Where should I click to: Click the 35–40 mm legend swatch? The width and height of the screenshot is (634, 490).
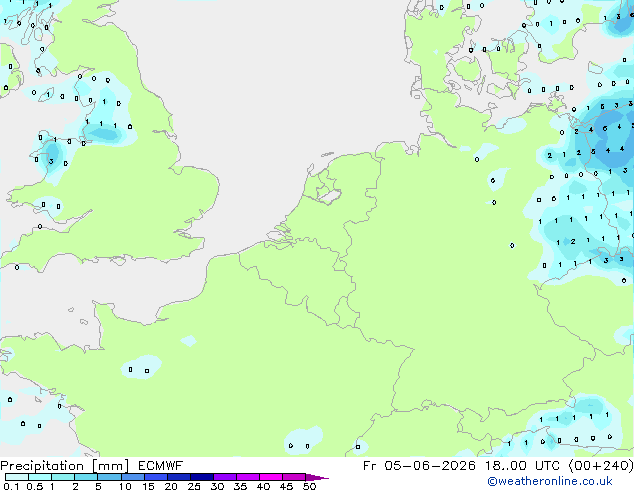(x=247, y=477)
